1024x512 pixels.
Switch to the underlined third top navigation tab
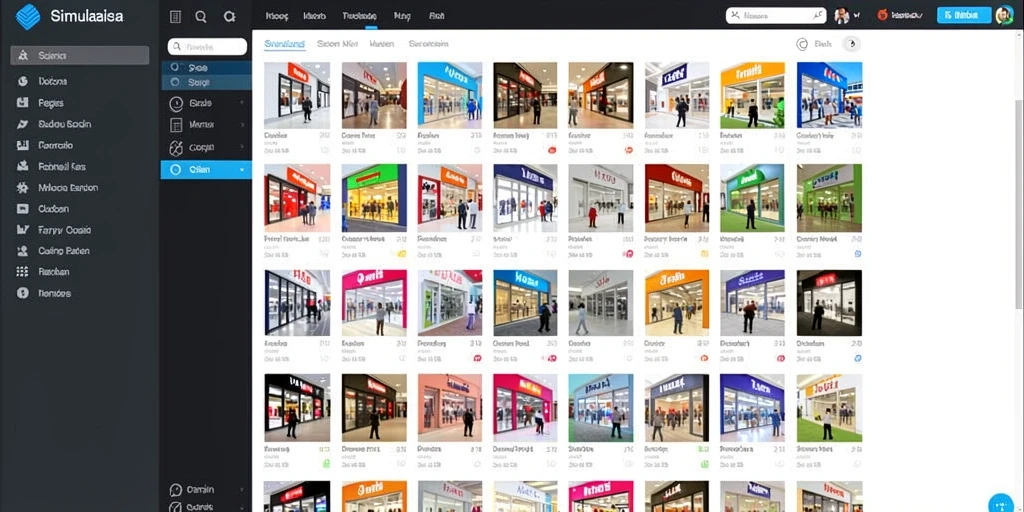tap(359, 16)
